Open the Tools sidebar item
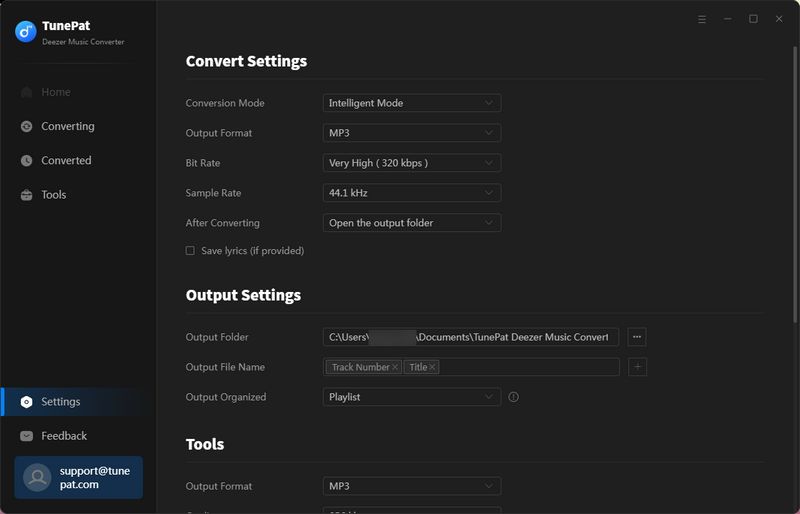This screenshot has height=514, width=800. pyautogui.click(x=53, y=195)
